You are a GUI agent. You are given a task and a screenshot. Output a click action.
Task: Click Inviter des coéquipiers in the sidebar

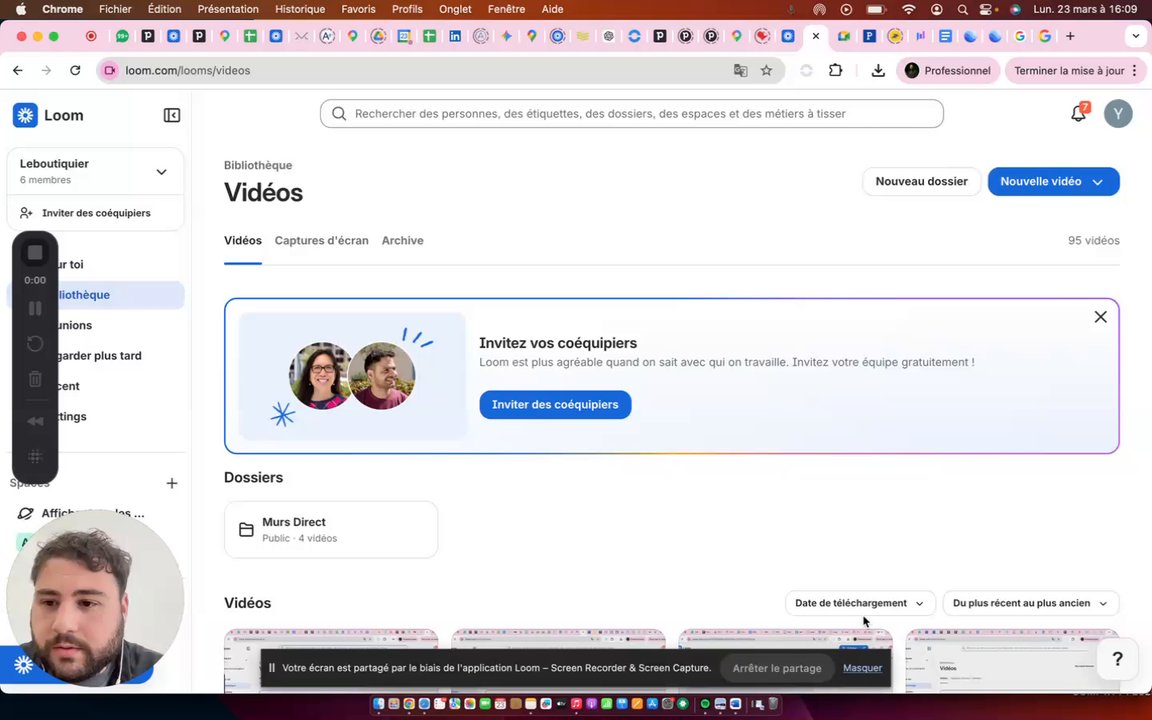(96, 213)
